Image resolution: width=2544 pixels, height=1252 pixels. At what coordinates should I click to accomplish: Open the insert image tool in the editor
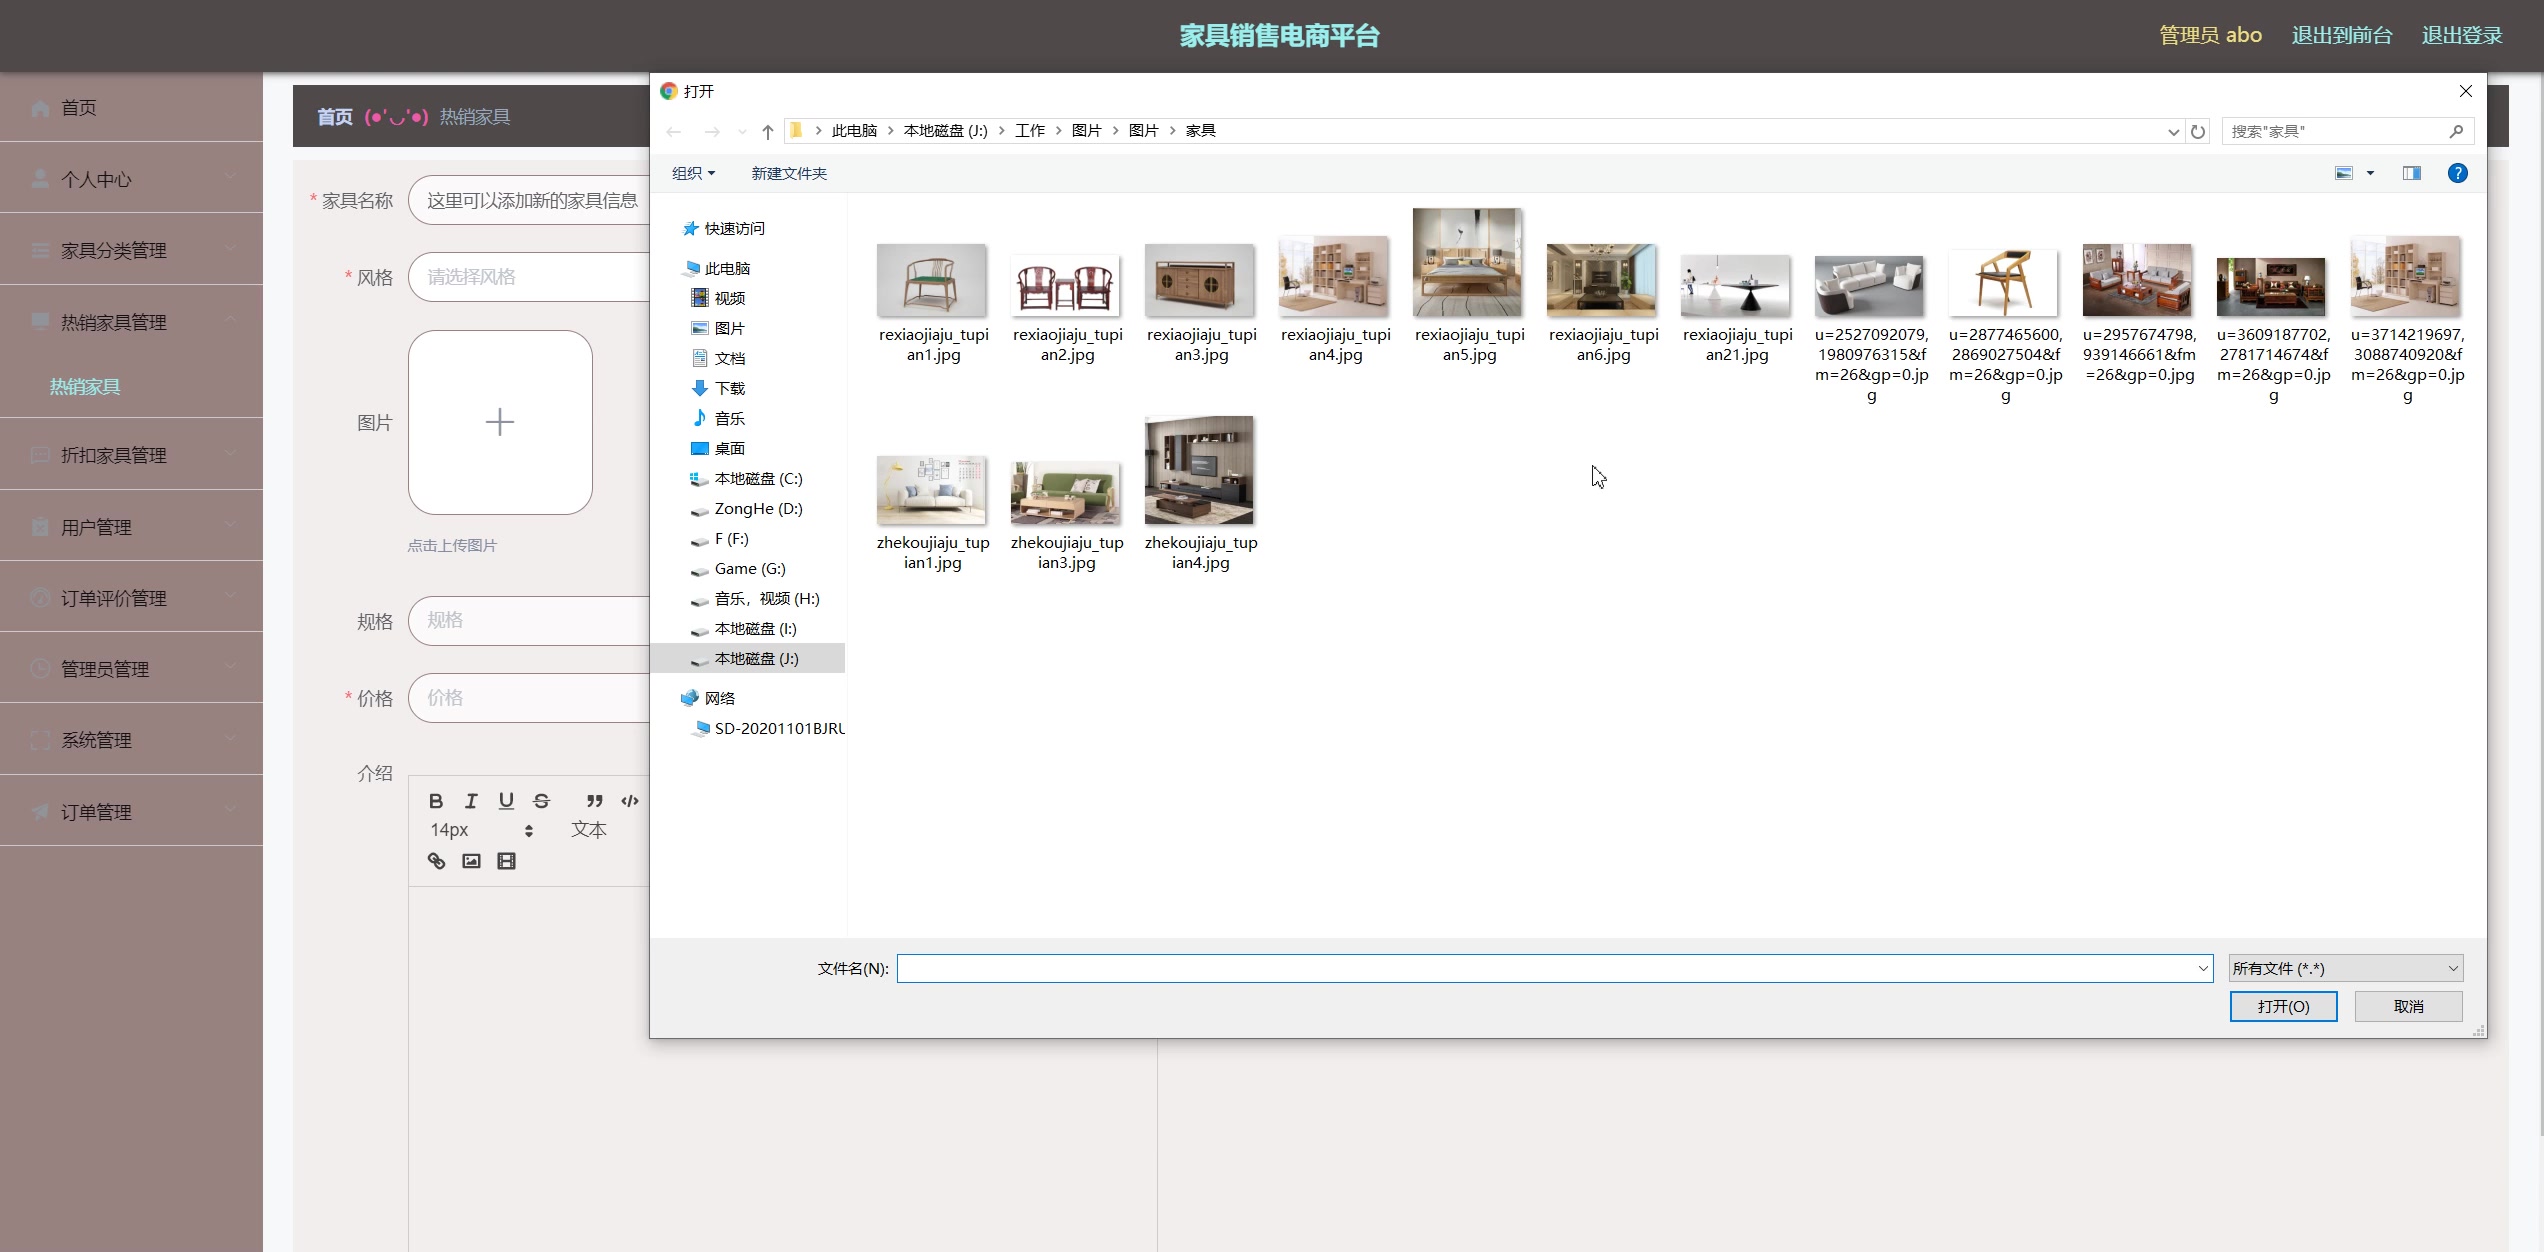click(x=470, y=860)
